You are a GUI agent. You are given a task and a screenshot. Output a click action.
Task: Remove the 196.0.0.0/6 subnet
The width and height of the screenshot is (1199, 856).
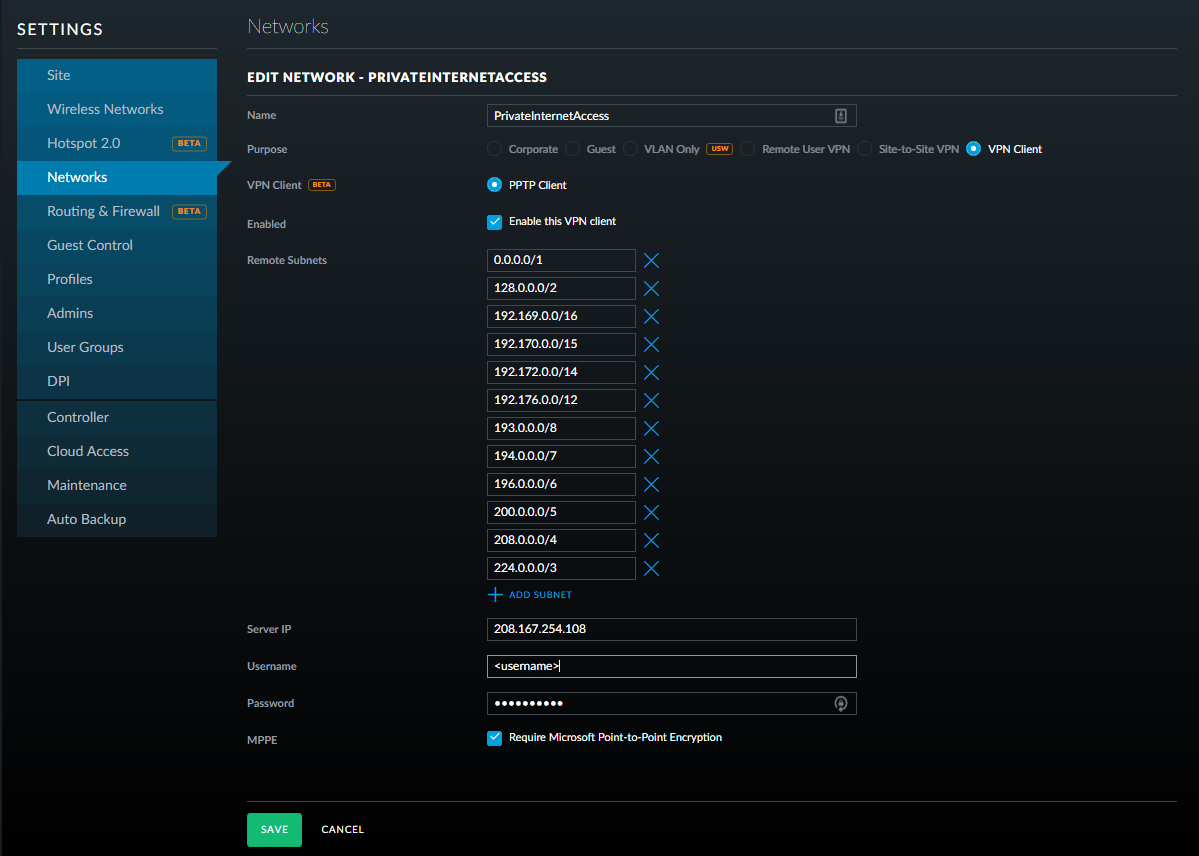(x=651, y=484)
